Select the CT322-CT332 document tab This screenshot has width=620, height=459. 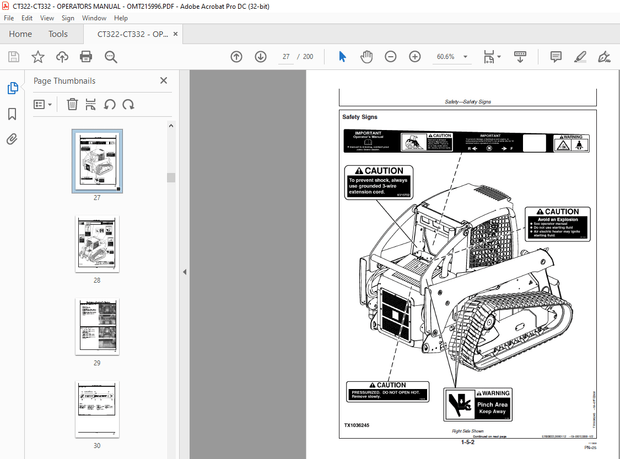132,34
